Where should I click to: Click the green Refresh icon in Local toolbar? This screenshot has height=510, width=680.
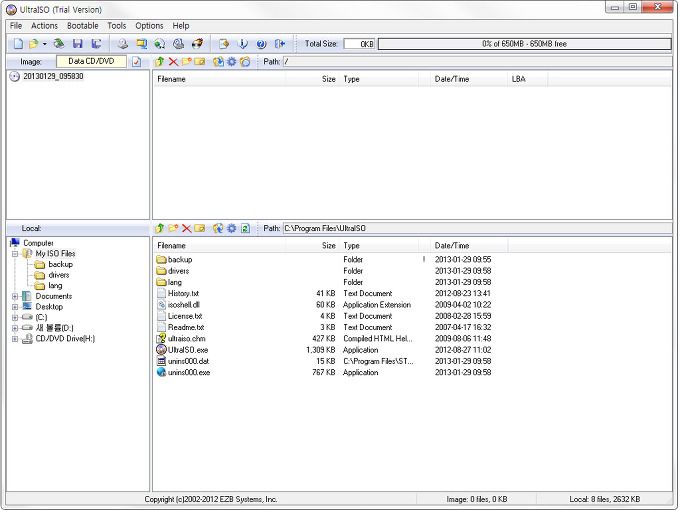click(x=245, y=228)
